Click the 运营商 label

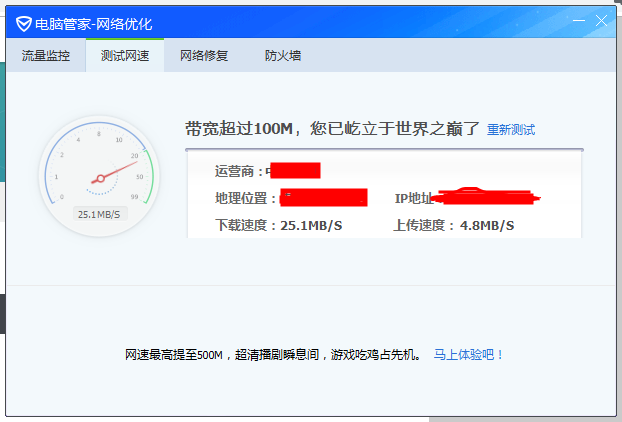coord(239,171)
